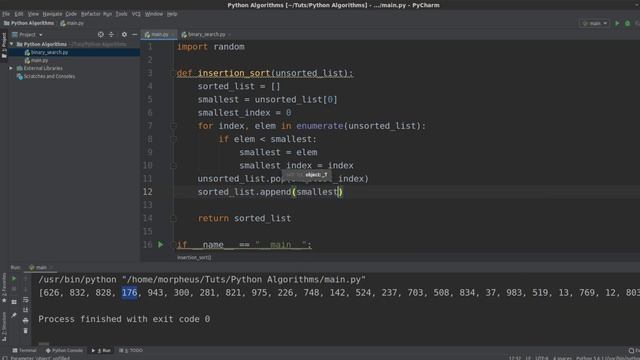Image resolution: width=640 pixels, height=360 pixels.
Task: Toggle scroll to end in Run console
Action: (x=25, y=310)
